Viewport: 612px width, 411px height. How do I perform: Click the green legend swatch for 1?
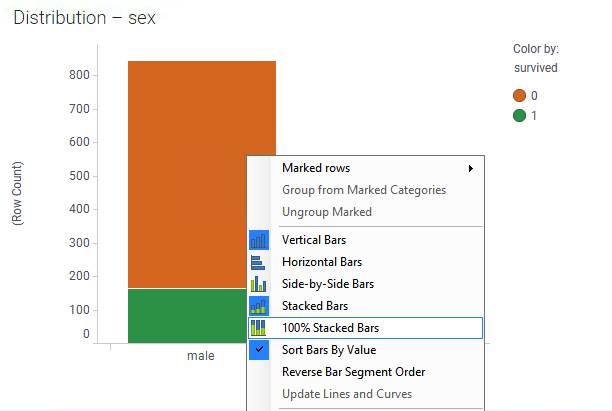point(519,116)
